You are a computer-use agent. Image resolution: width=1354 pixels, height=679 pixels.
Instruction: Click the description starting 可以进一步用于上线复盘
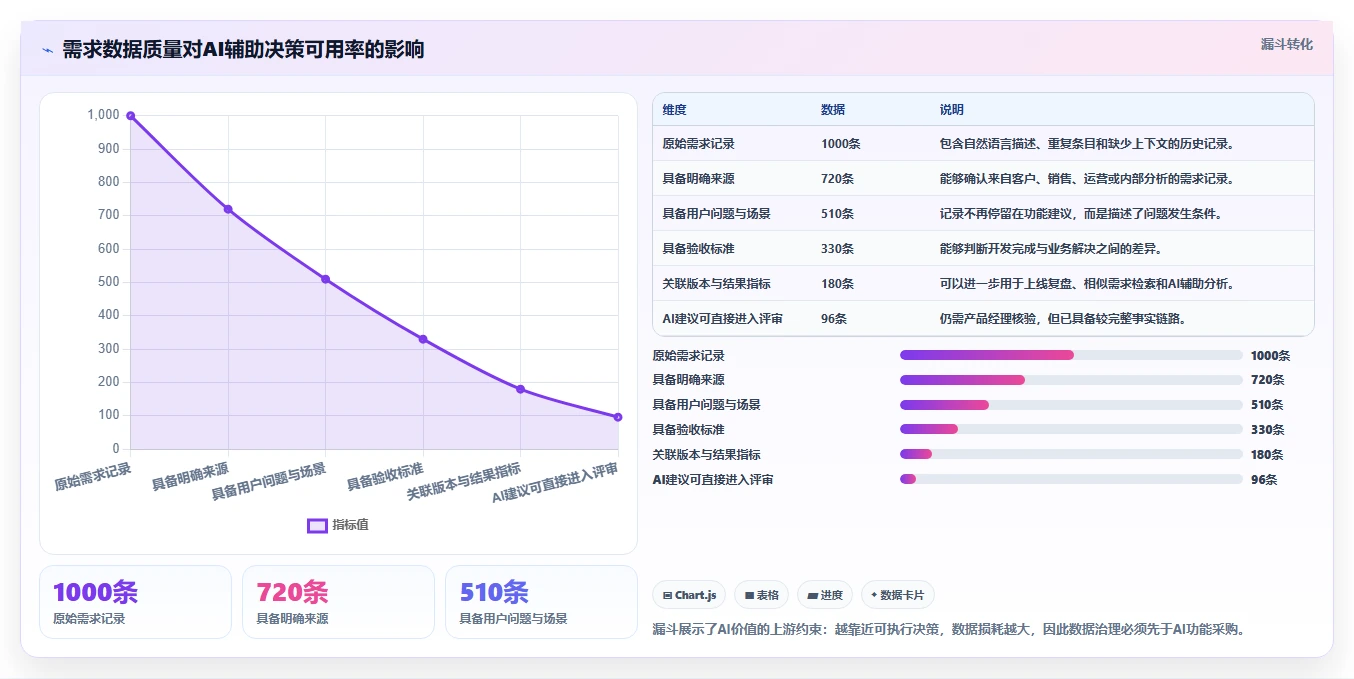tap(1087, 284)
